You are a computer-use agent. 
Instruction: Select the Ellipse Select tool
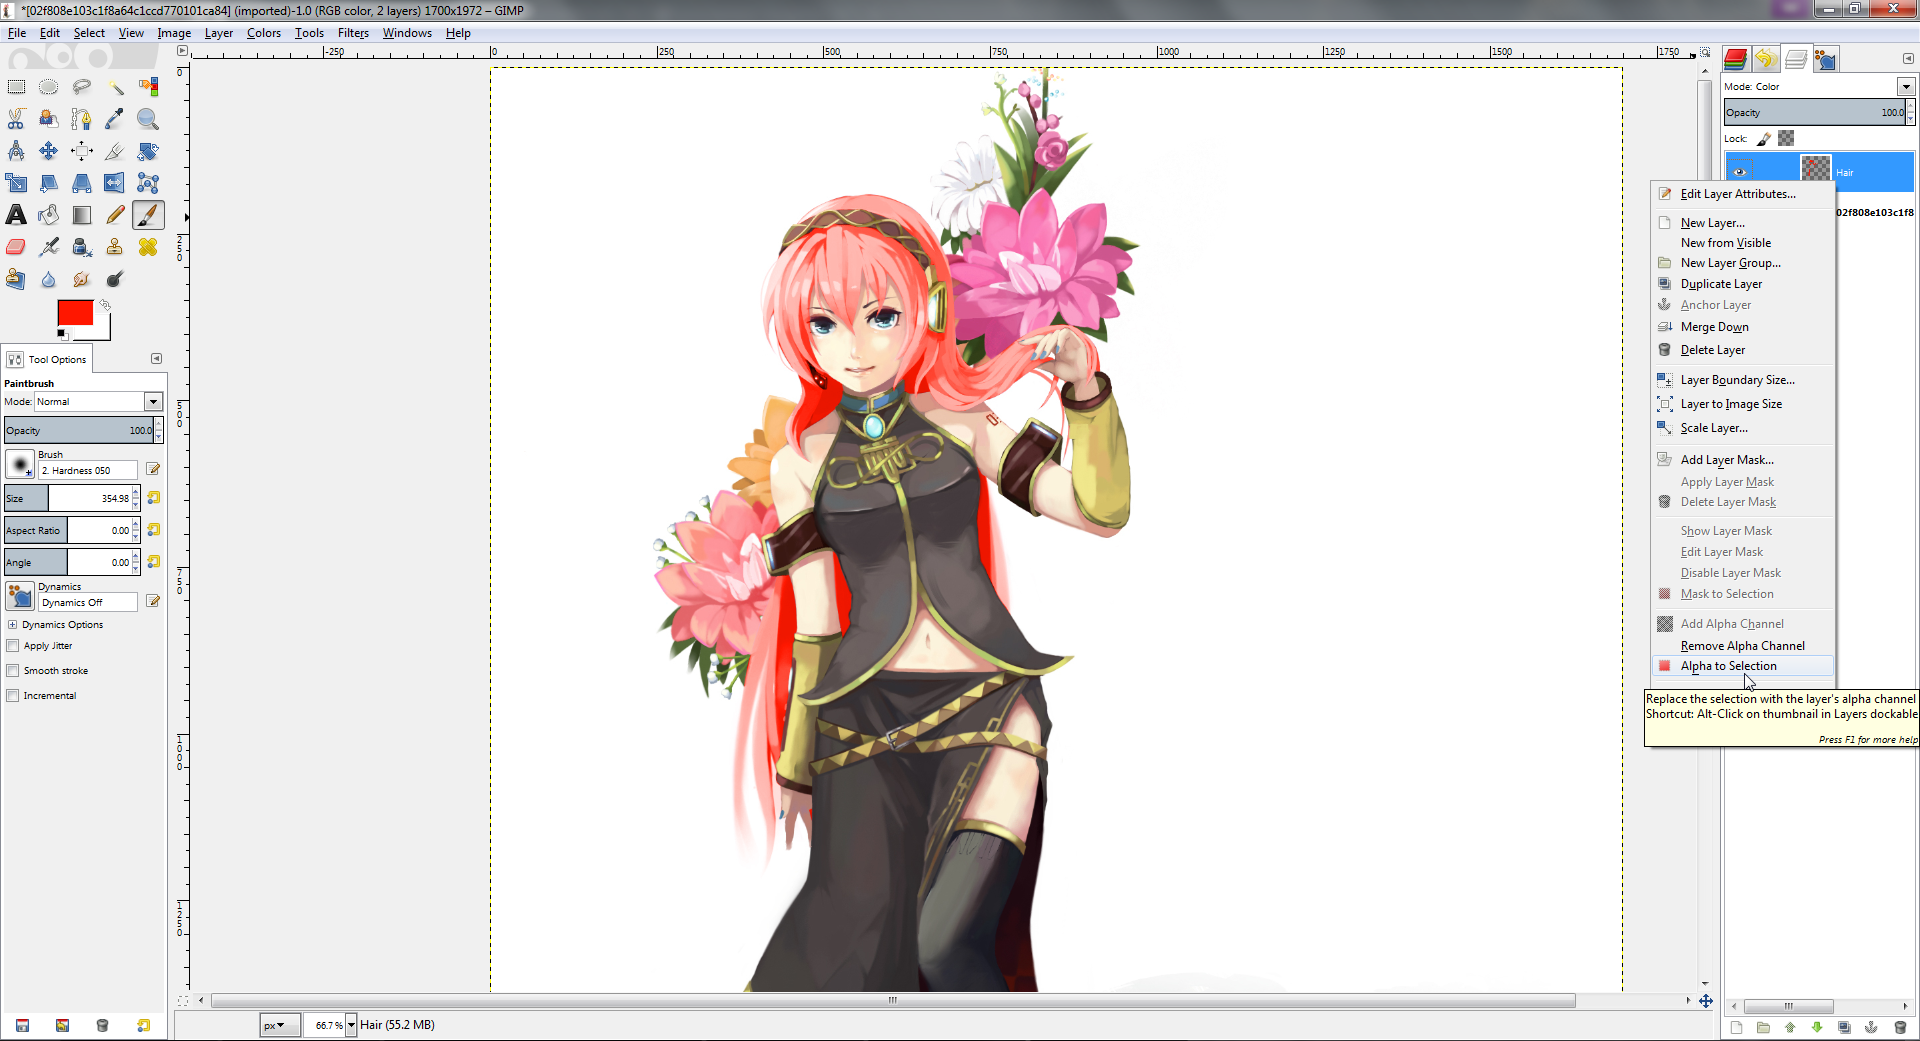pyautogui.click(x=49, y=87)
